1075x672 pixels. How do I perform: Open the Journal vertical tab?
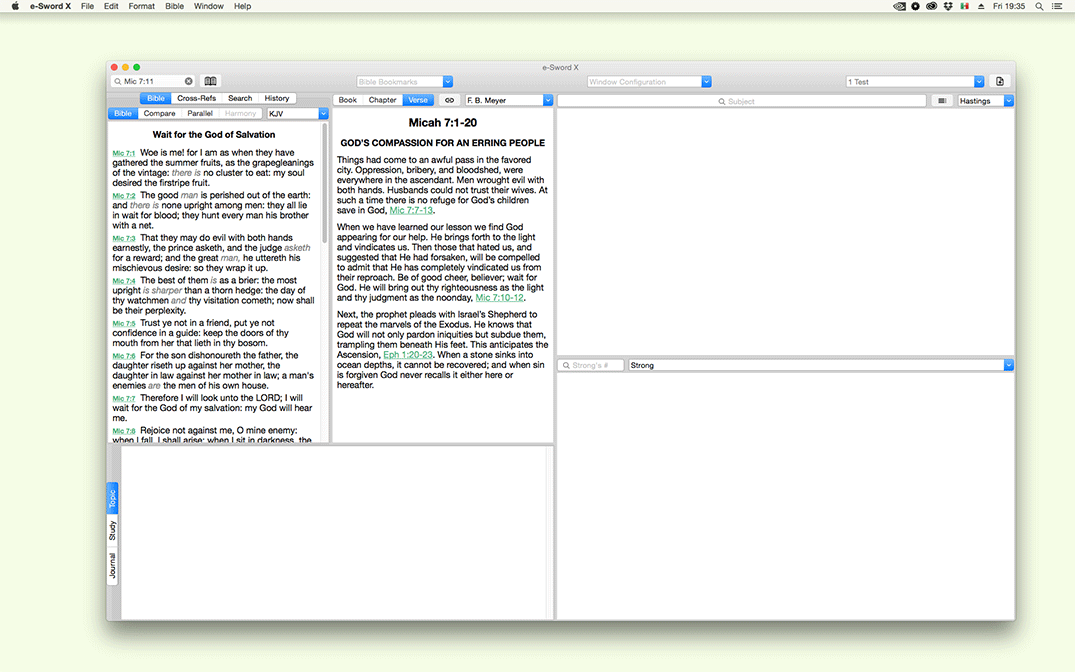112,566
